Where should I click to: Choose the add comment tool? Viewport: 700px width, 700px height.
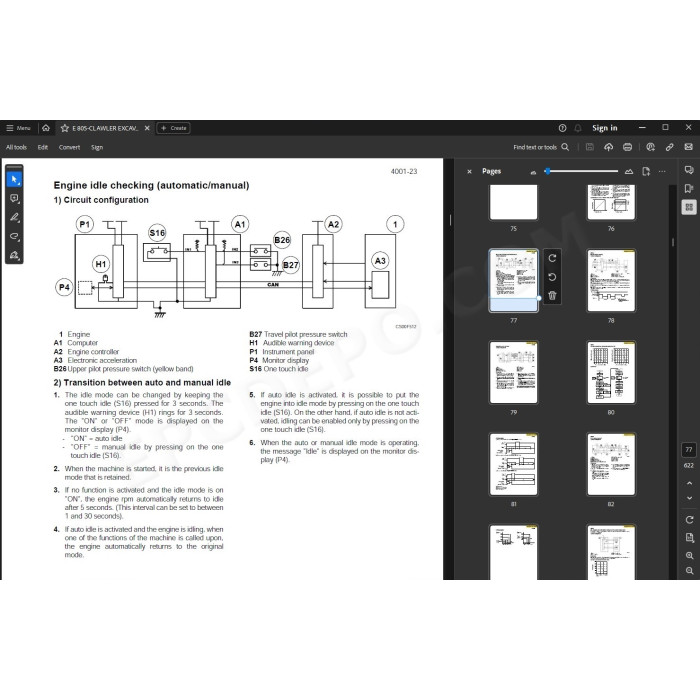[14, 198]
